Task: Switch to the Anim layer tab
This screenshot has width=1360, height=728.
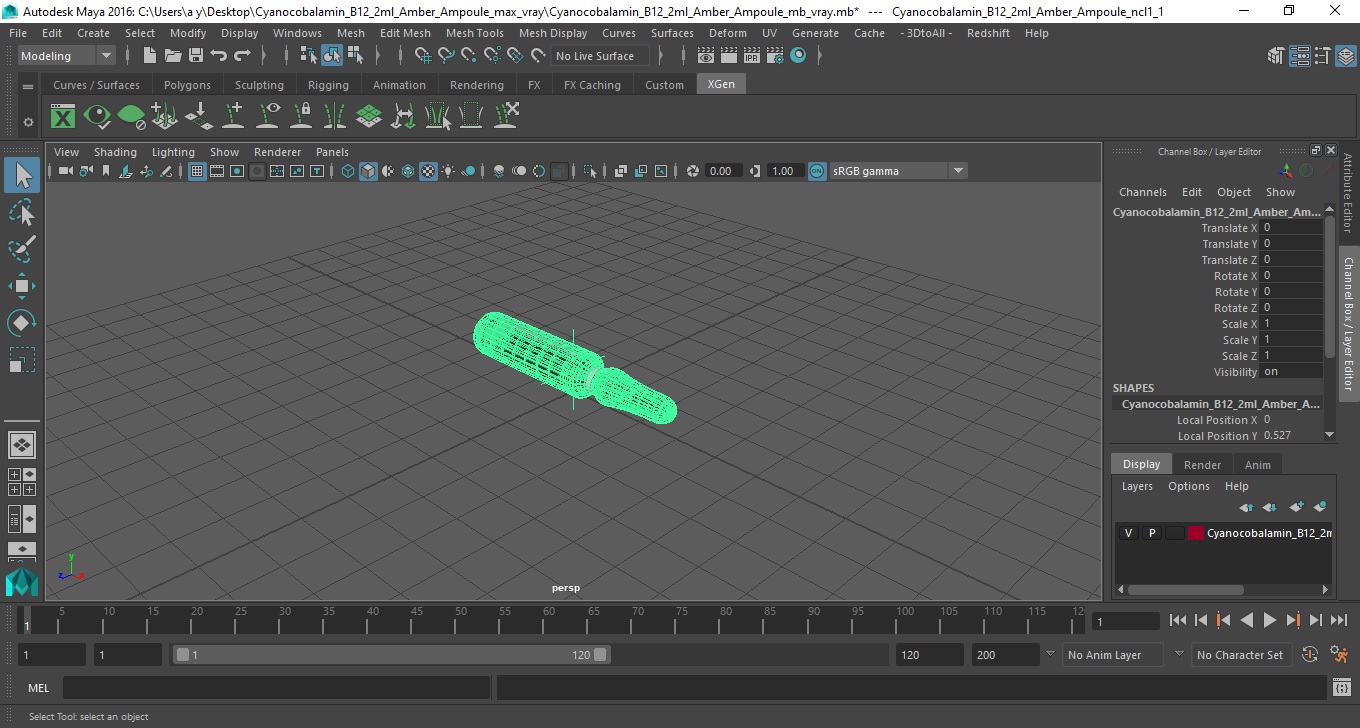Action: click(x=1257, y=465)
